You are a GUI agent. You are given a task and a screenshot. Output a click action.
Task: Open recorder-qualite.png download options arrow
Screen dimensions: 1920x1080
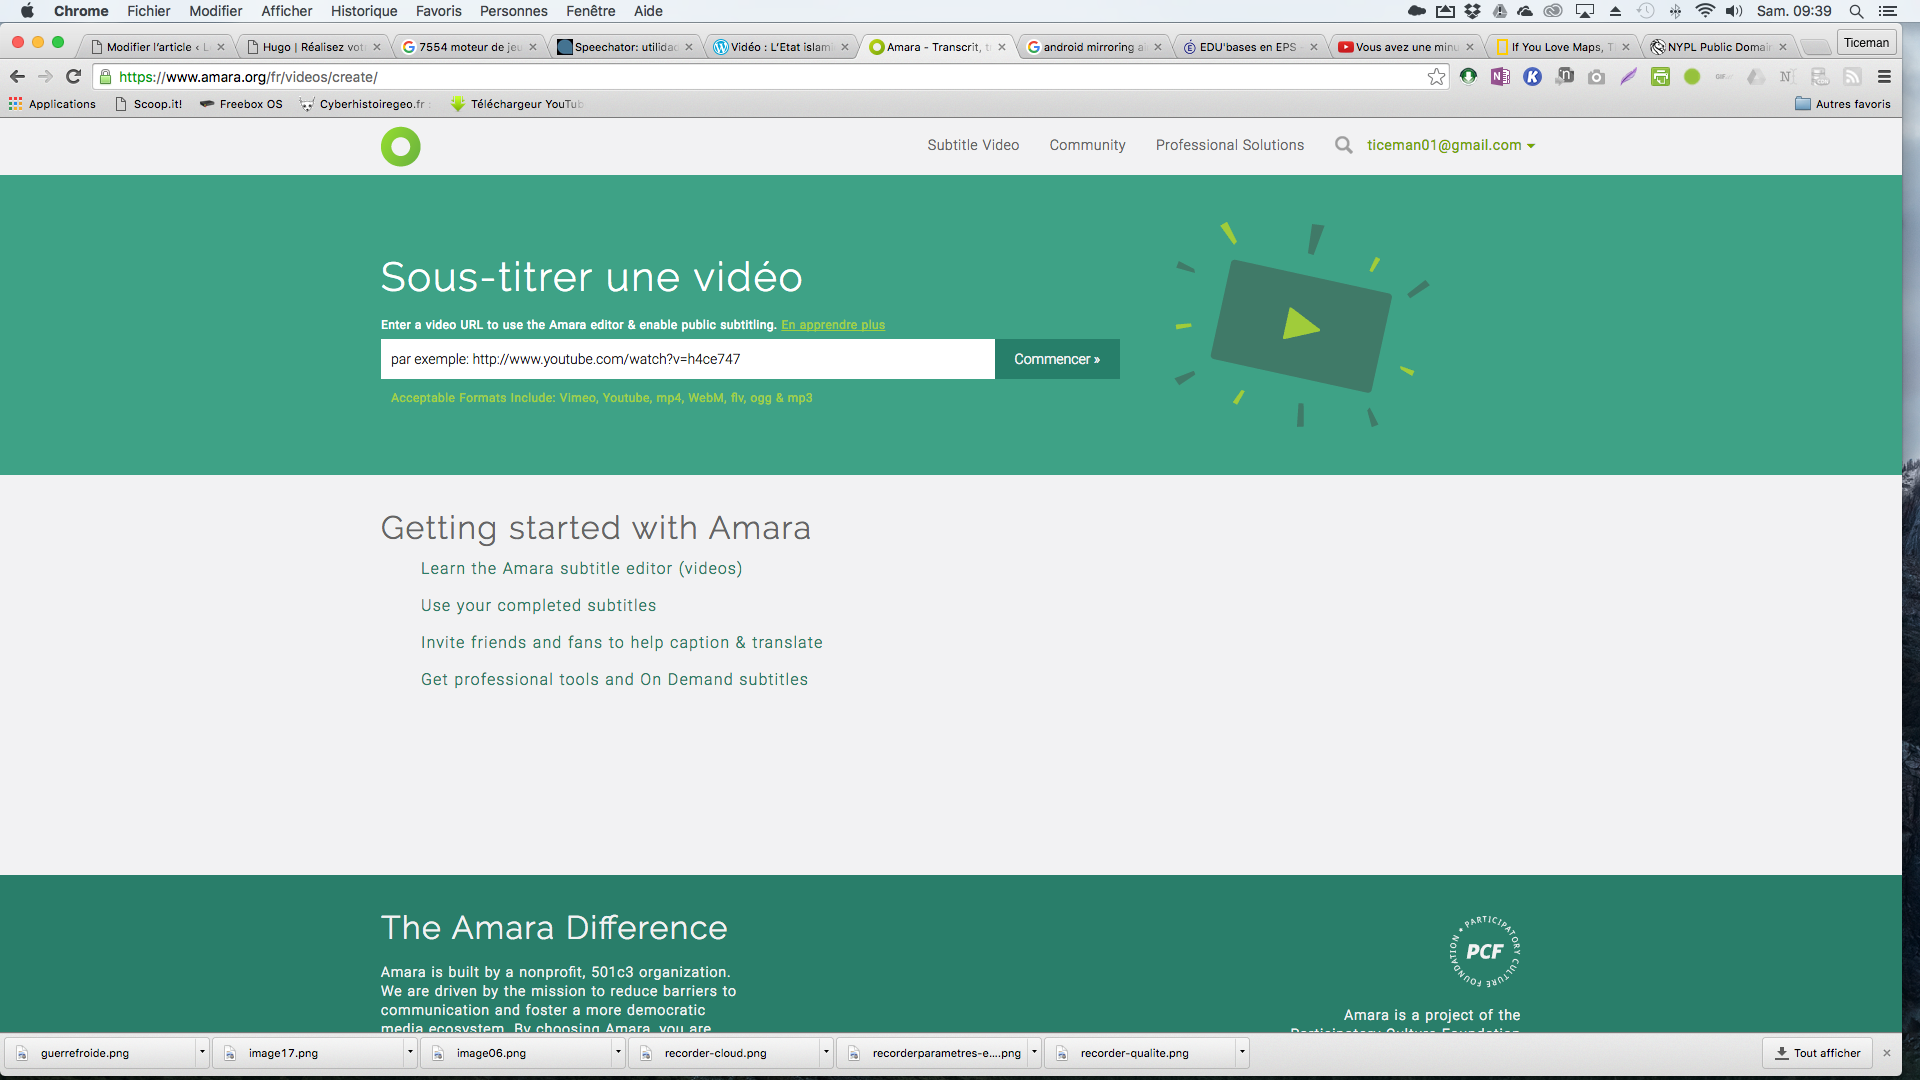click(x=1242, y=1052)
